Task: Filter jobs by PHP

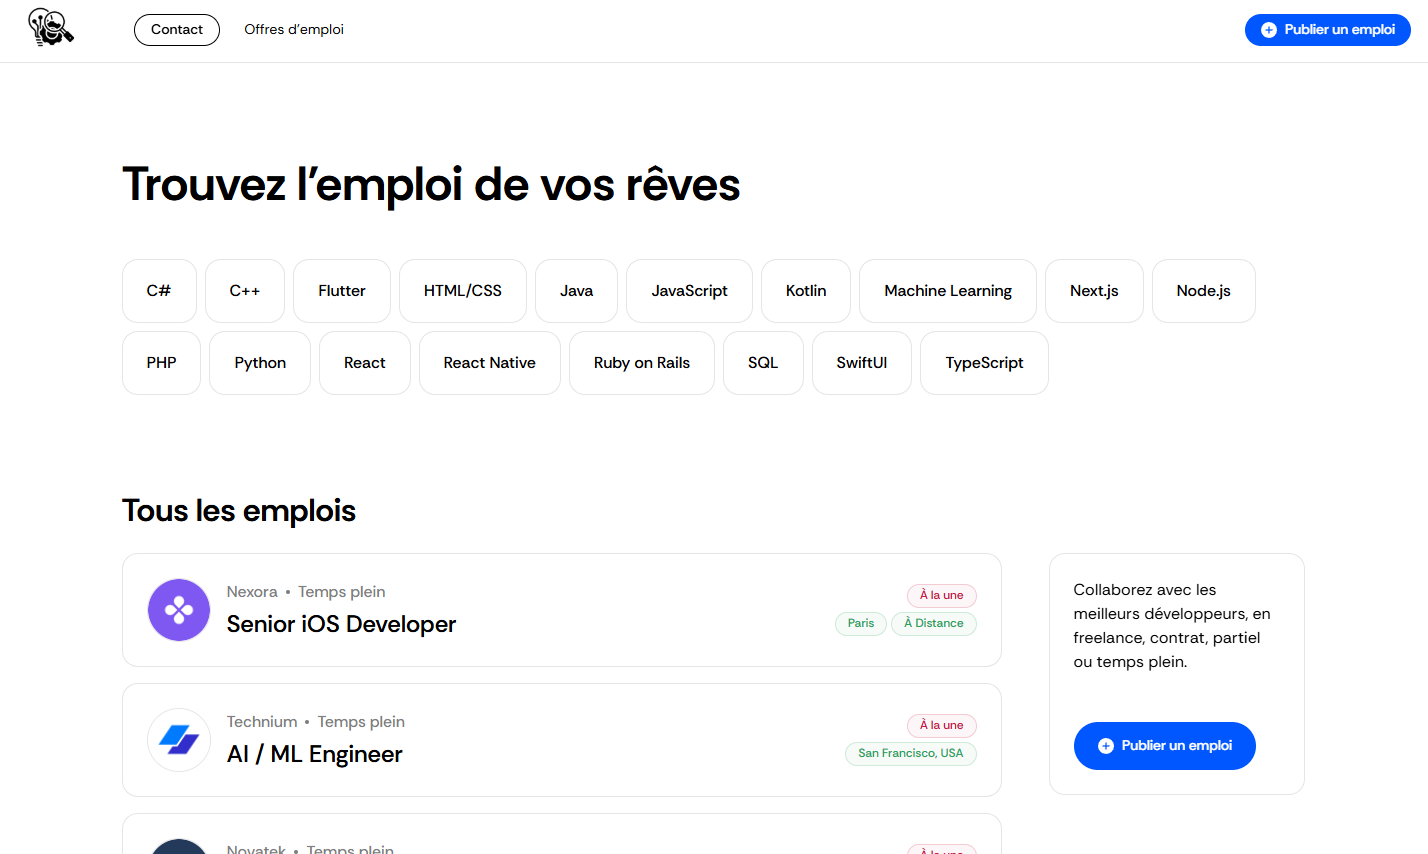Action: [x=162, y=363]
